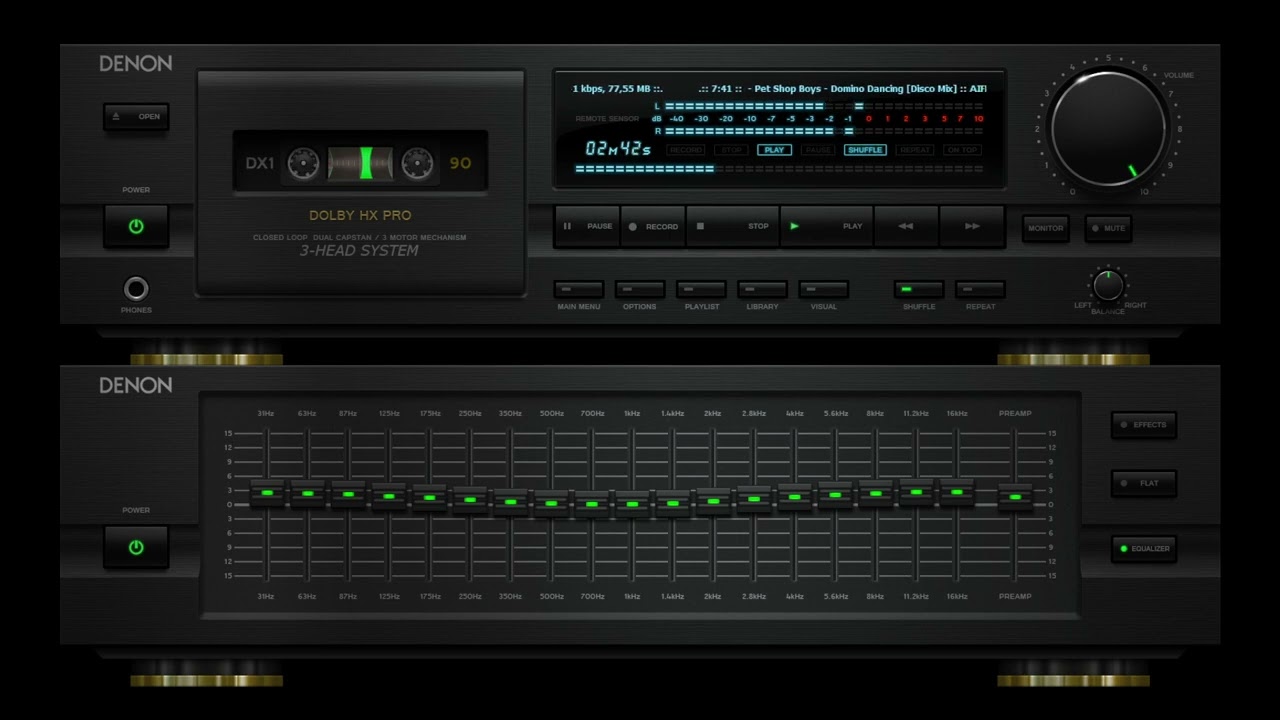Toggle the REPEAT indicator in display

tap(914, 150)
